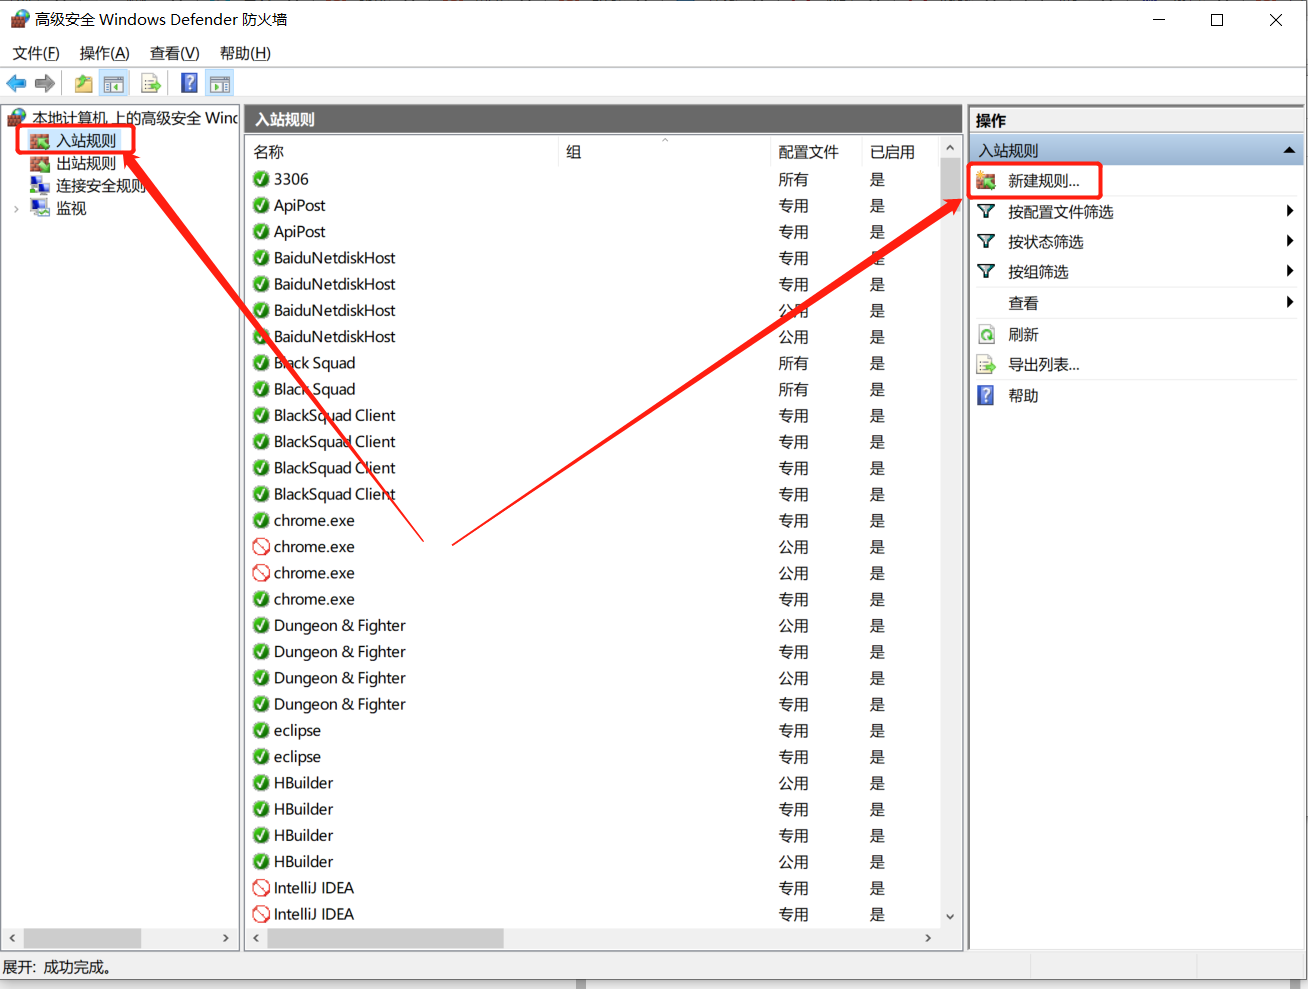The image size is (1308, 989).
Task: Sort by the 配置文件 column header
Action: tap(817, 152)
